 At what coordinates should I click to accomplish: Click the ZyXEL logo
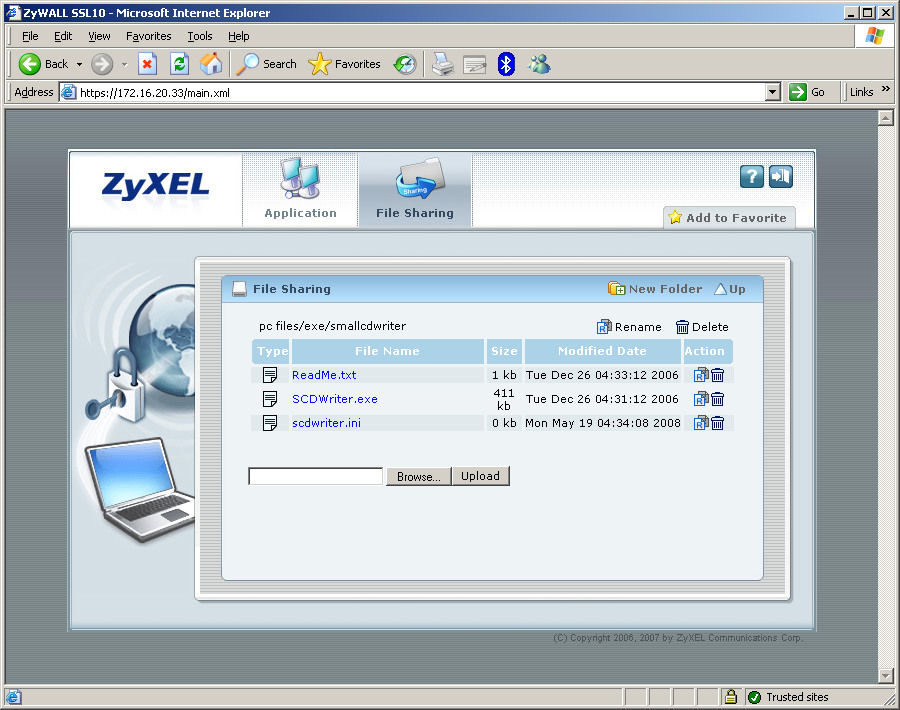click(156, 187)
